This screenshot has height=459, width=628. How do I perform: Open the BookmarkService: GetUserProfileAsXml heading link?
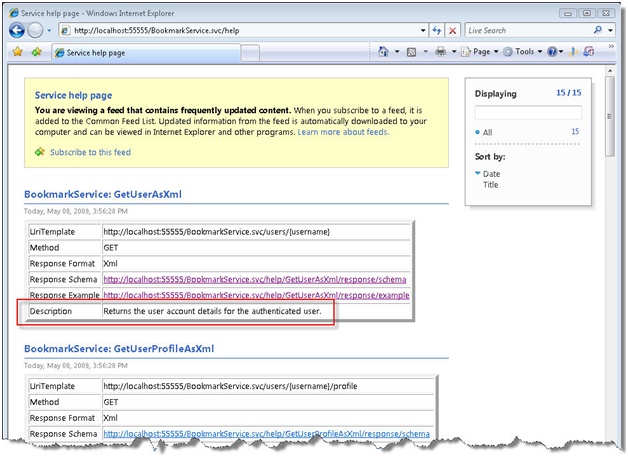click(x=119, y=348)
